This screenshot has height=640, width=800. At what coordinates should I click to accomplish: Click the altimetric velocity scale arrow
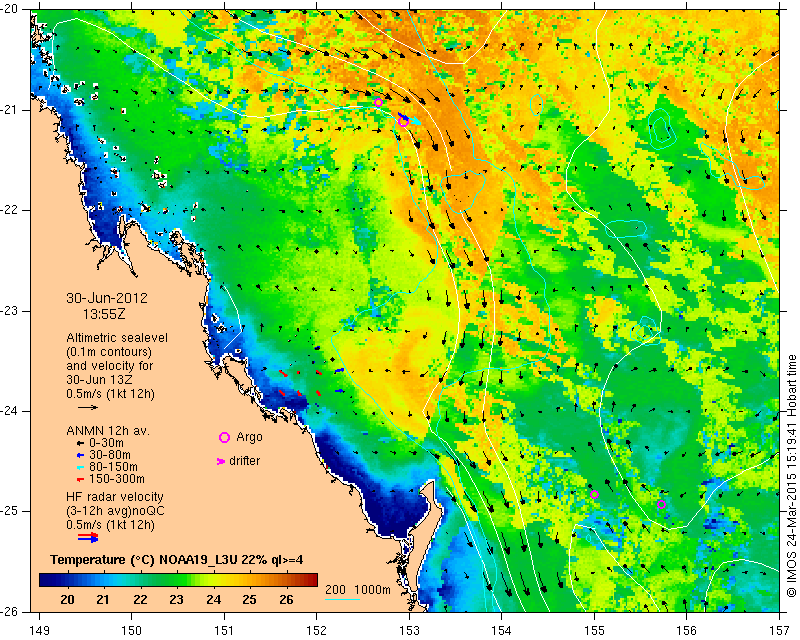click(88, 407)
